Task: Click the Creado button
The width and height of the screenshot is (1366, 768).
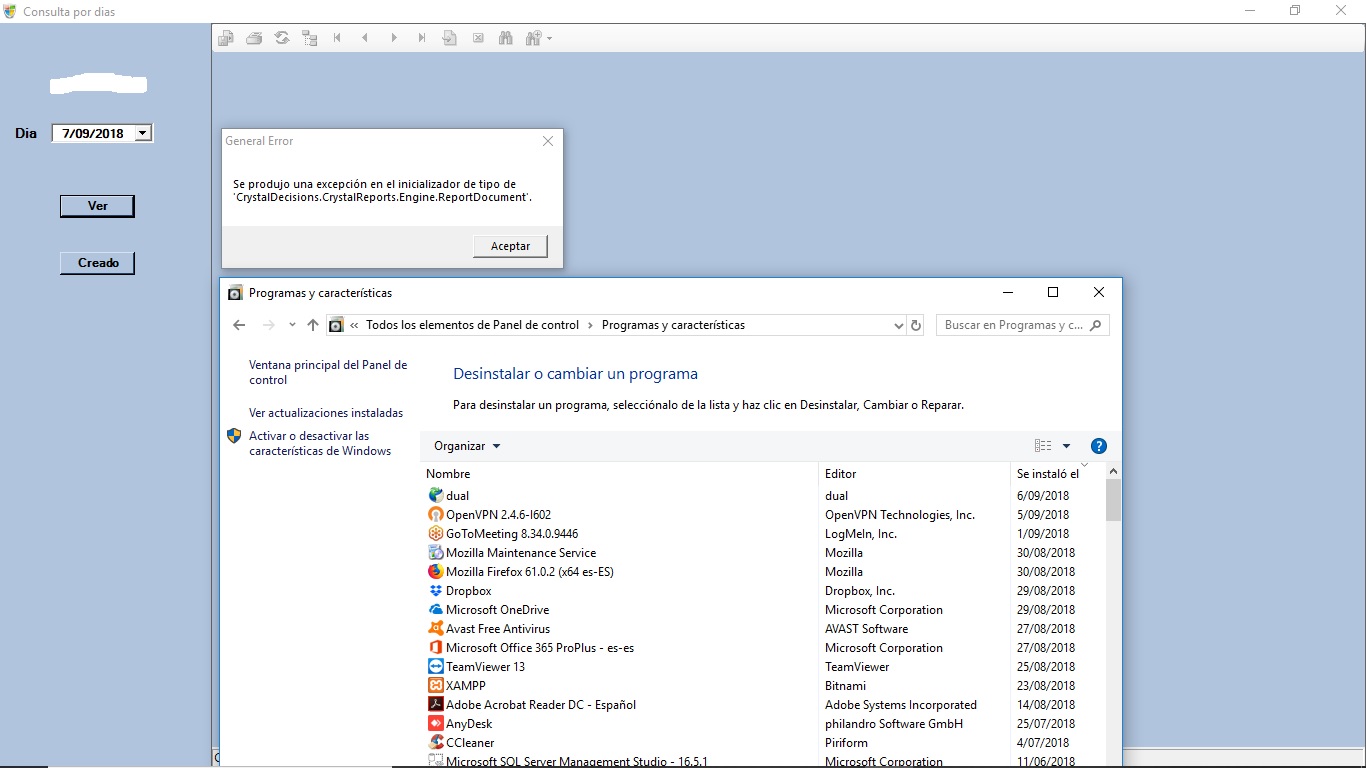Action: pyautogui.click(x=97, y=263)
